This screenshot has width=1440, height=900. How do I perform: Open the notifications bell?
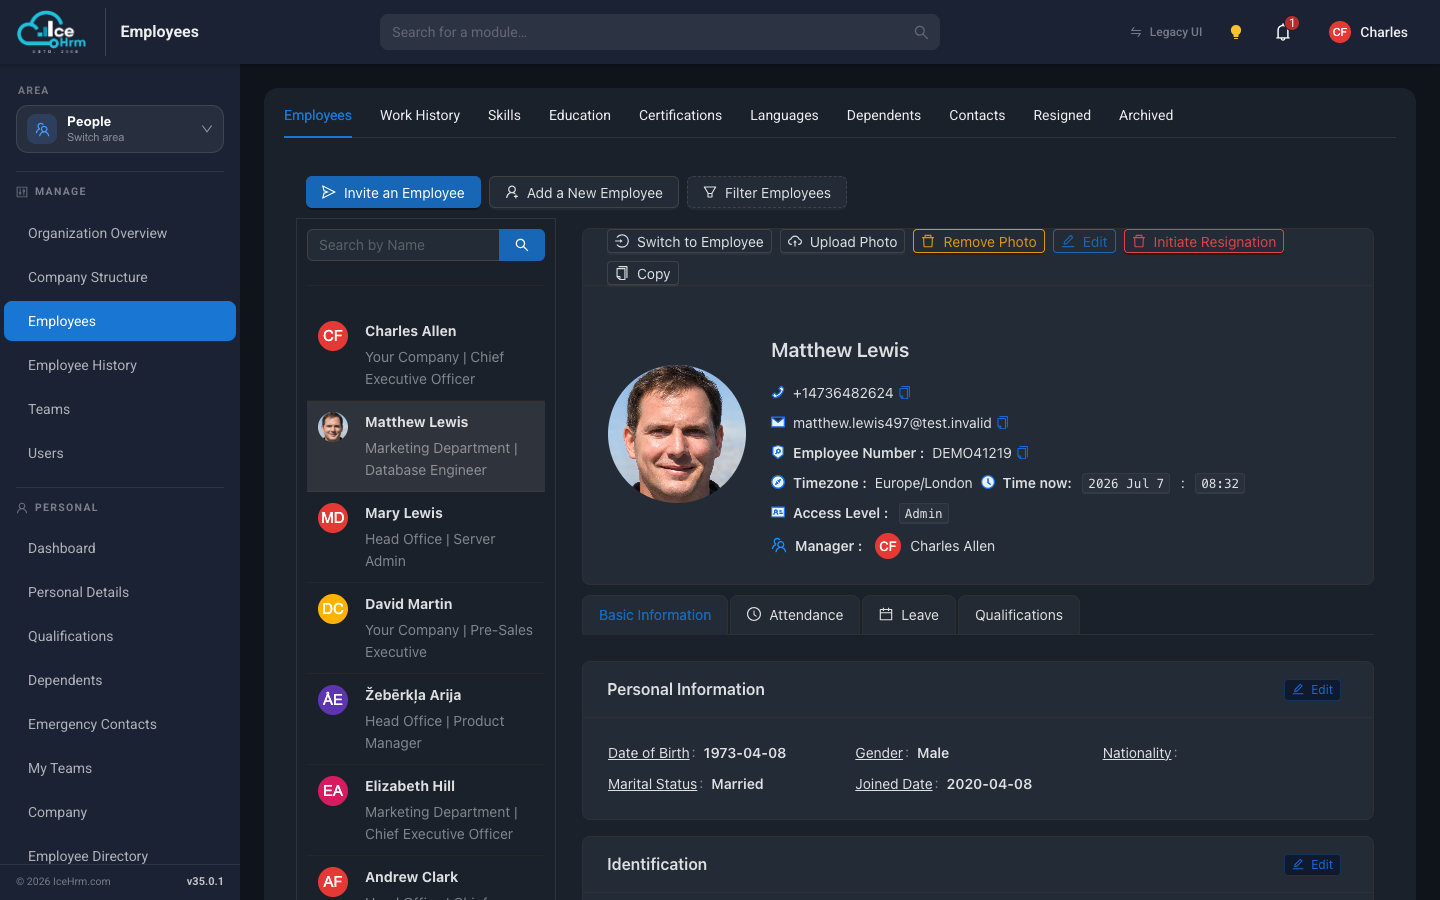pyautogui.click(x=1283, y=32)
